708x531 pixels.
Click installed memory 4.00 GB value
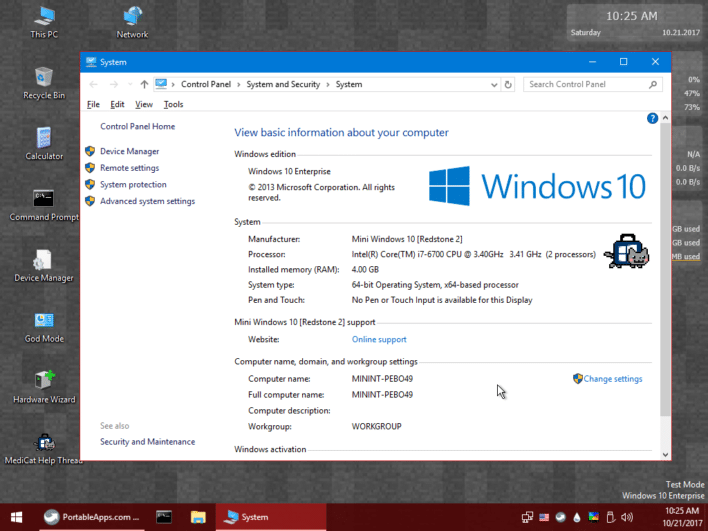pos(365,270)
